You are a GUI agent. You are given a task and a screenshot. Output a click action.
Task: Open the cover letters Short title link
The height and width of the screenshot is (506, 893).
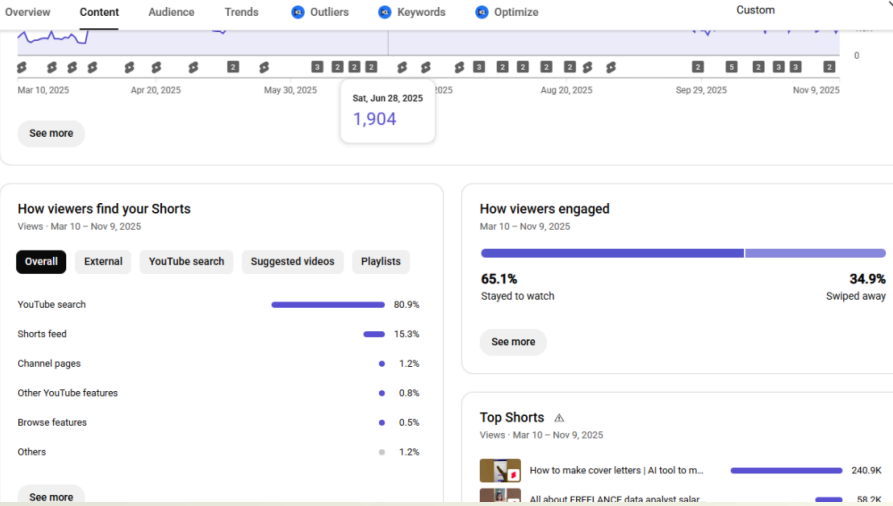(616, 470)
